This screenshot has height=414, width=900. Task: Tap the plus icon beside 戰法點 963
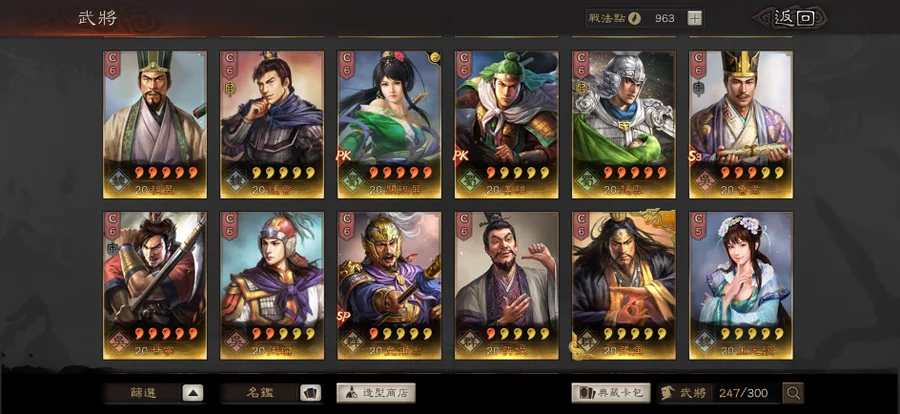[695, 18]
